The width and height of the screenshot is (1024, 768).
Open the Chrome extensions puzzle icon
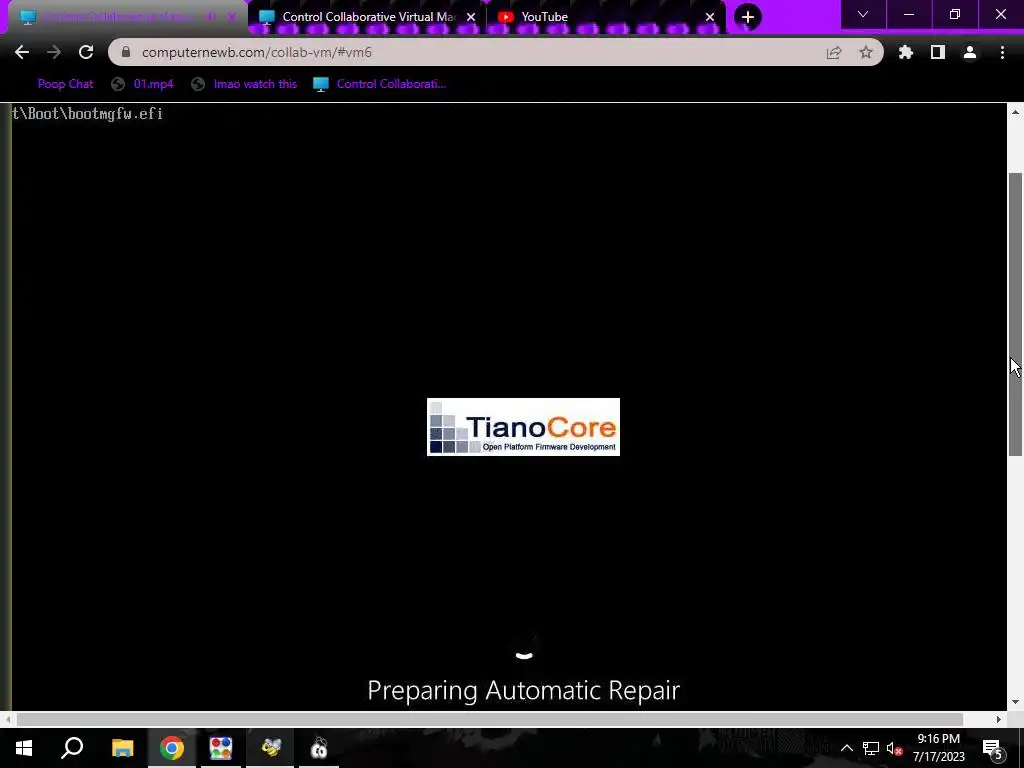point(906,52)
